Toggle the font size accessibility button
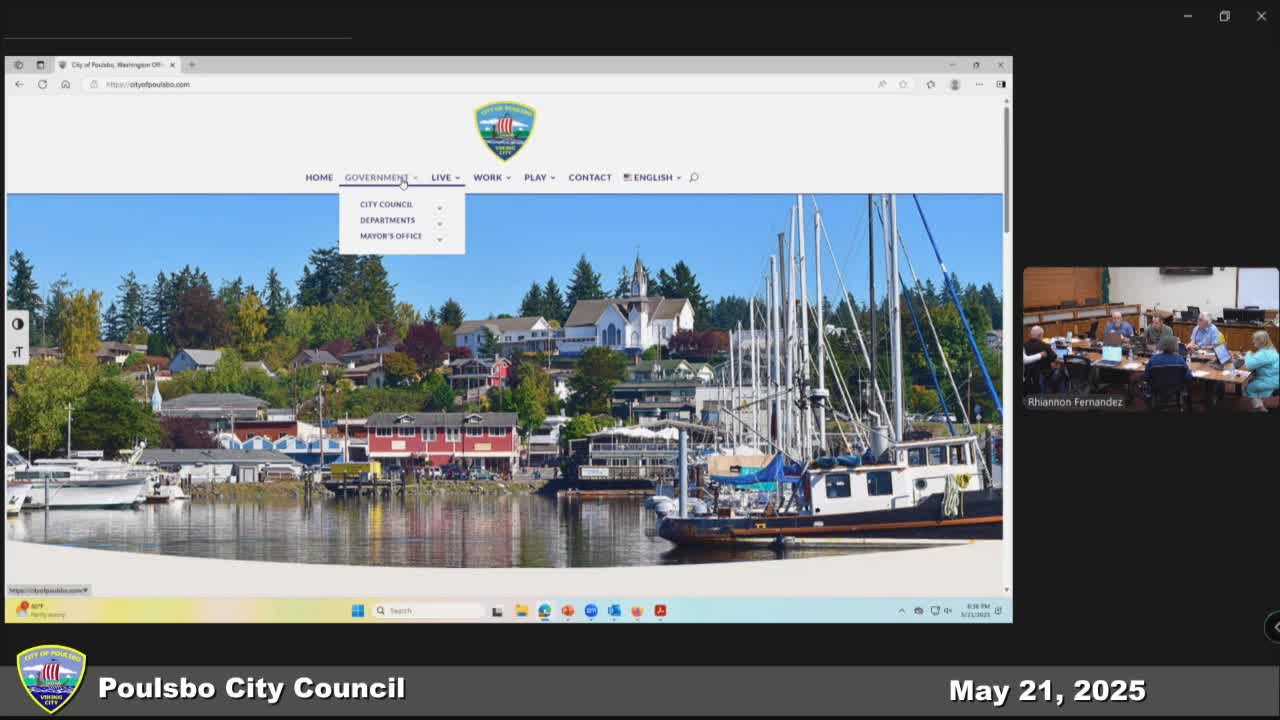 (x=17, y=352)
